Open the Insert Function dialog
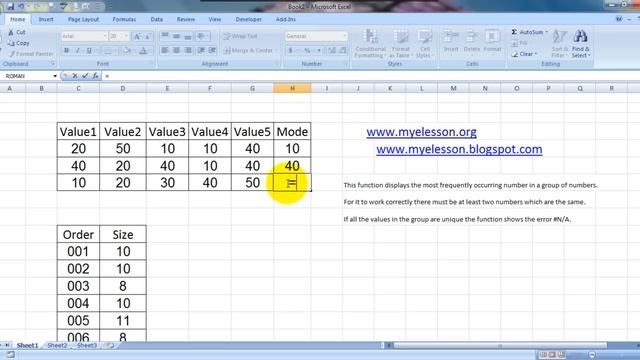 click(x=95, y=76)
